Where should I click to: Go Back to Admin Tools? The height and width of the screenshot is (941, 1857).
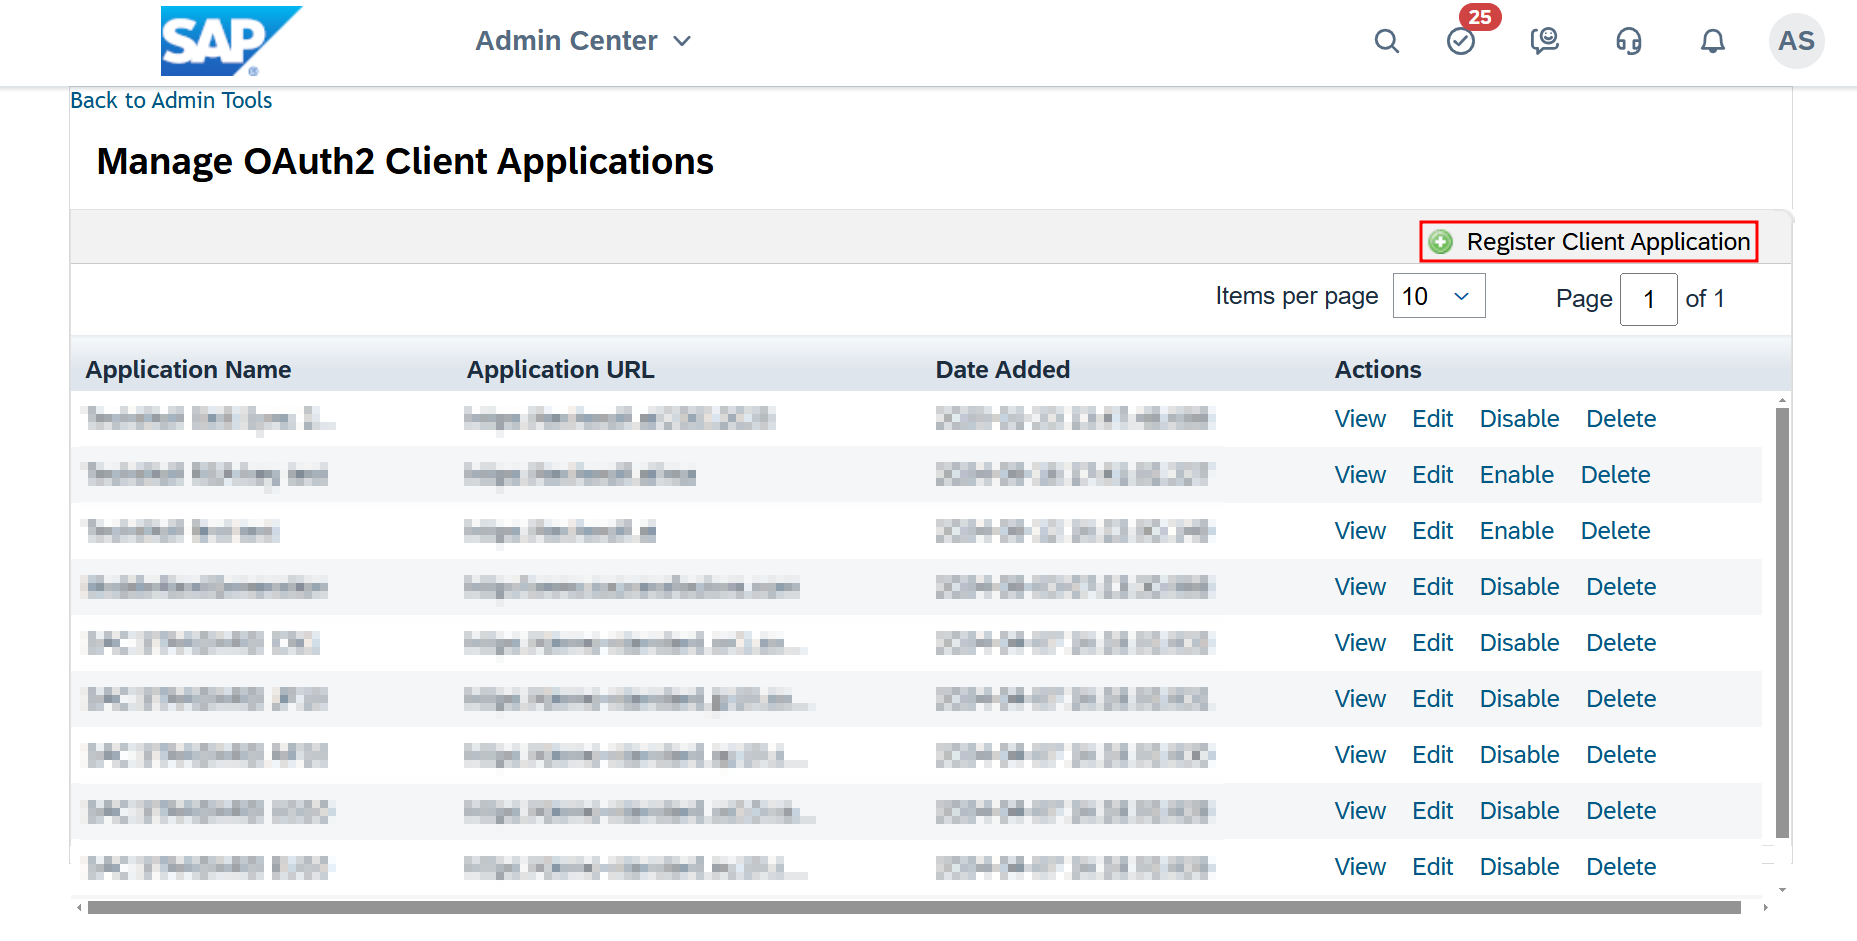[x=170, y=100]
